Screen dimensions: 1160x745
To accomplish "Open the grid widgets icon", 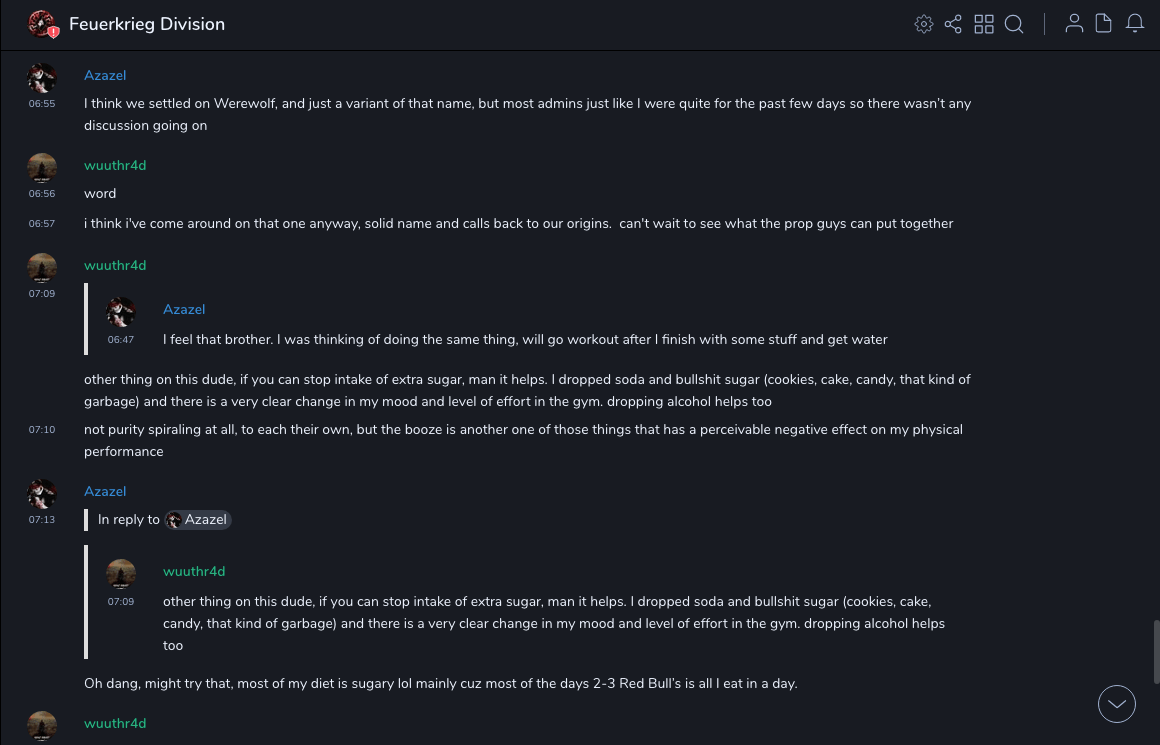I will pyautogui.click(x=984, y=24).
